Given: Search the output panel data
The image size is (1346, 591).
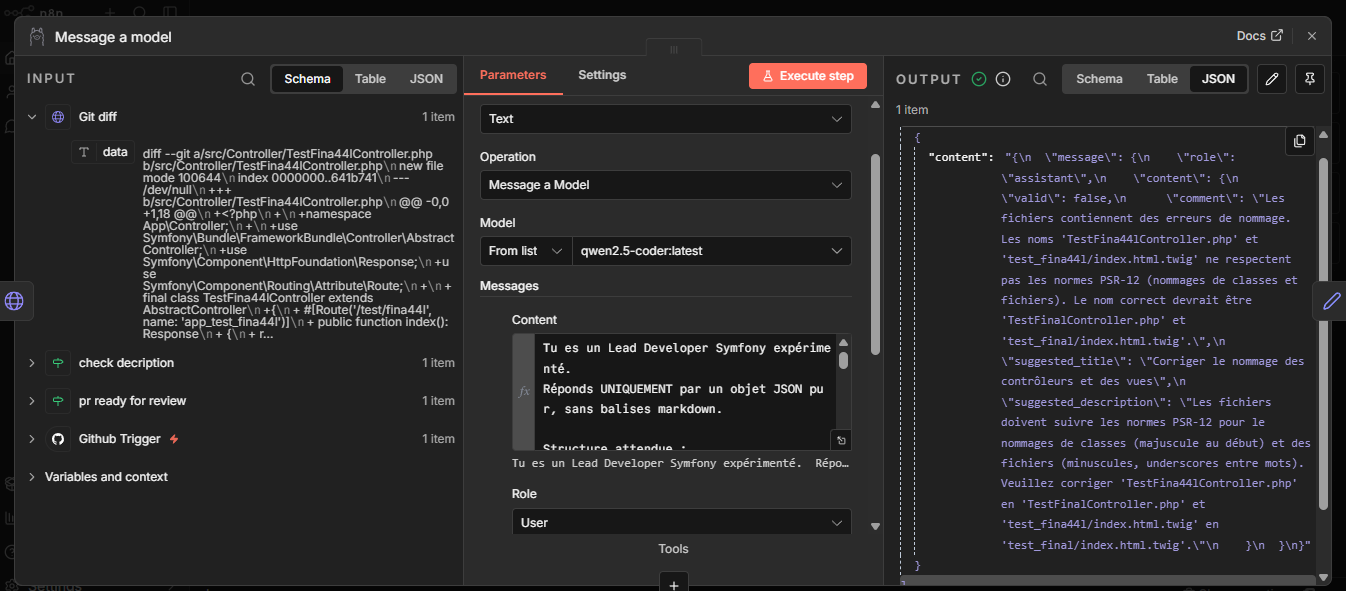Looking at the screenshot, I should [1040, 79].
